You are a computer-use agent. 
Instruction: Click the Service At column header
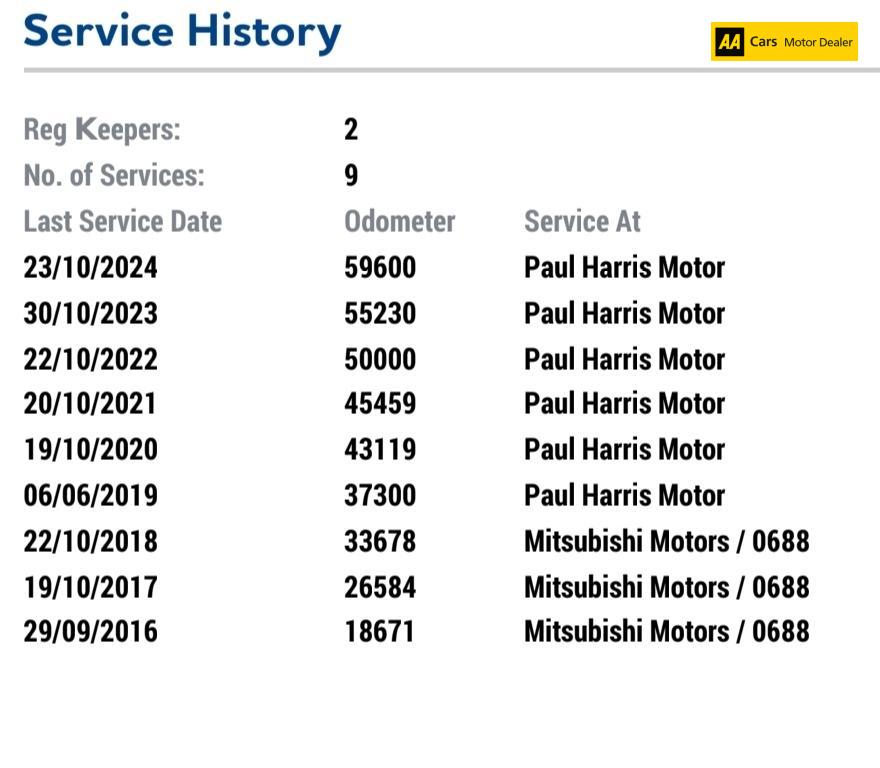(582, 221)
